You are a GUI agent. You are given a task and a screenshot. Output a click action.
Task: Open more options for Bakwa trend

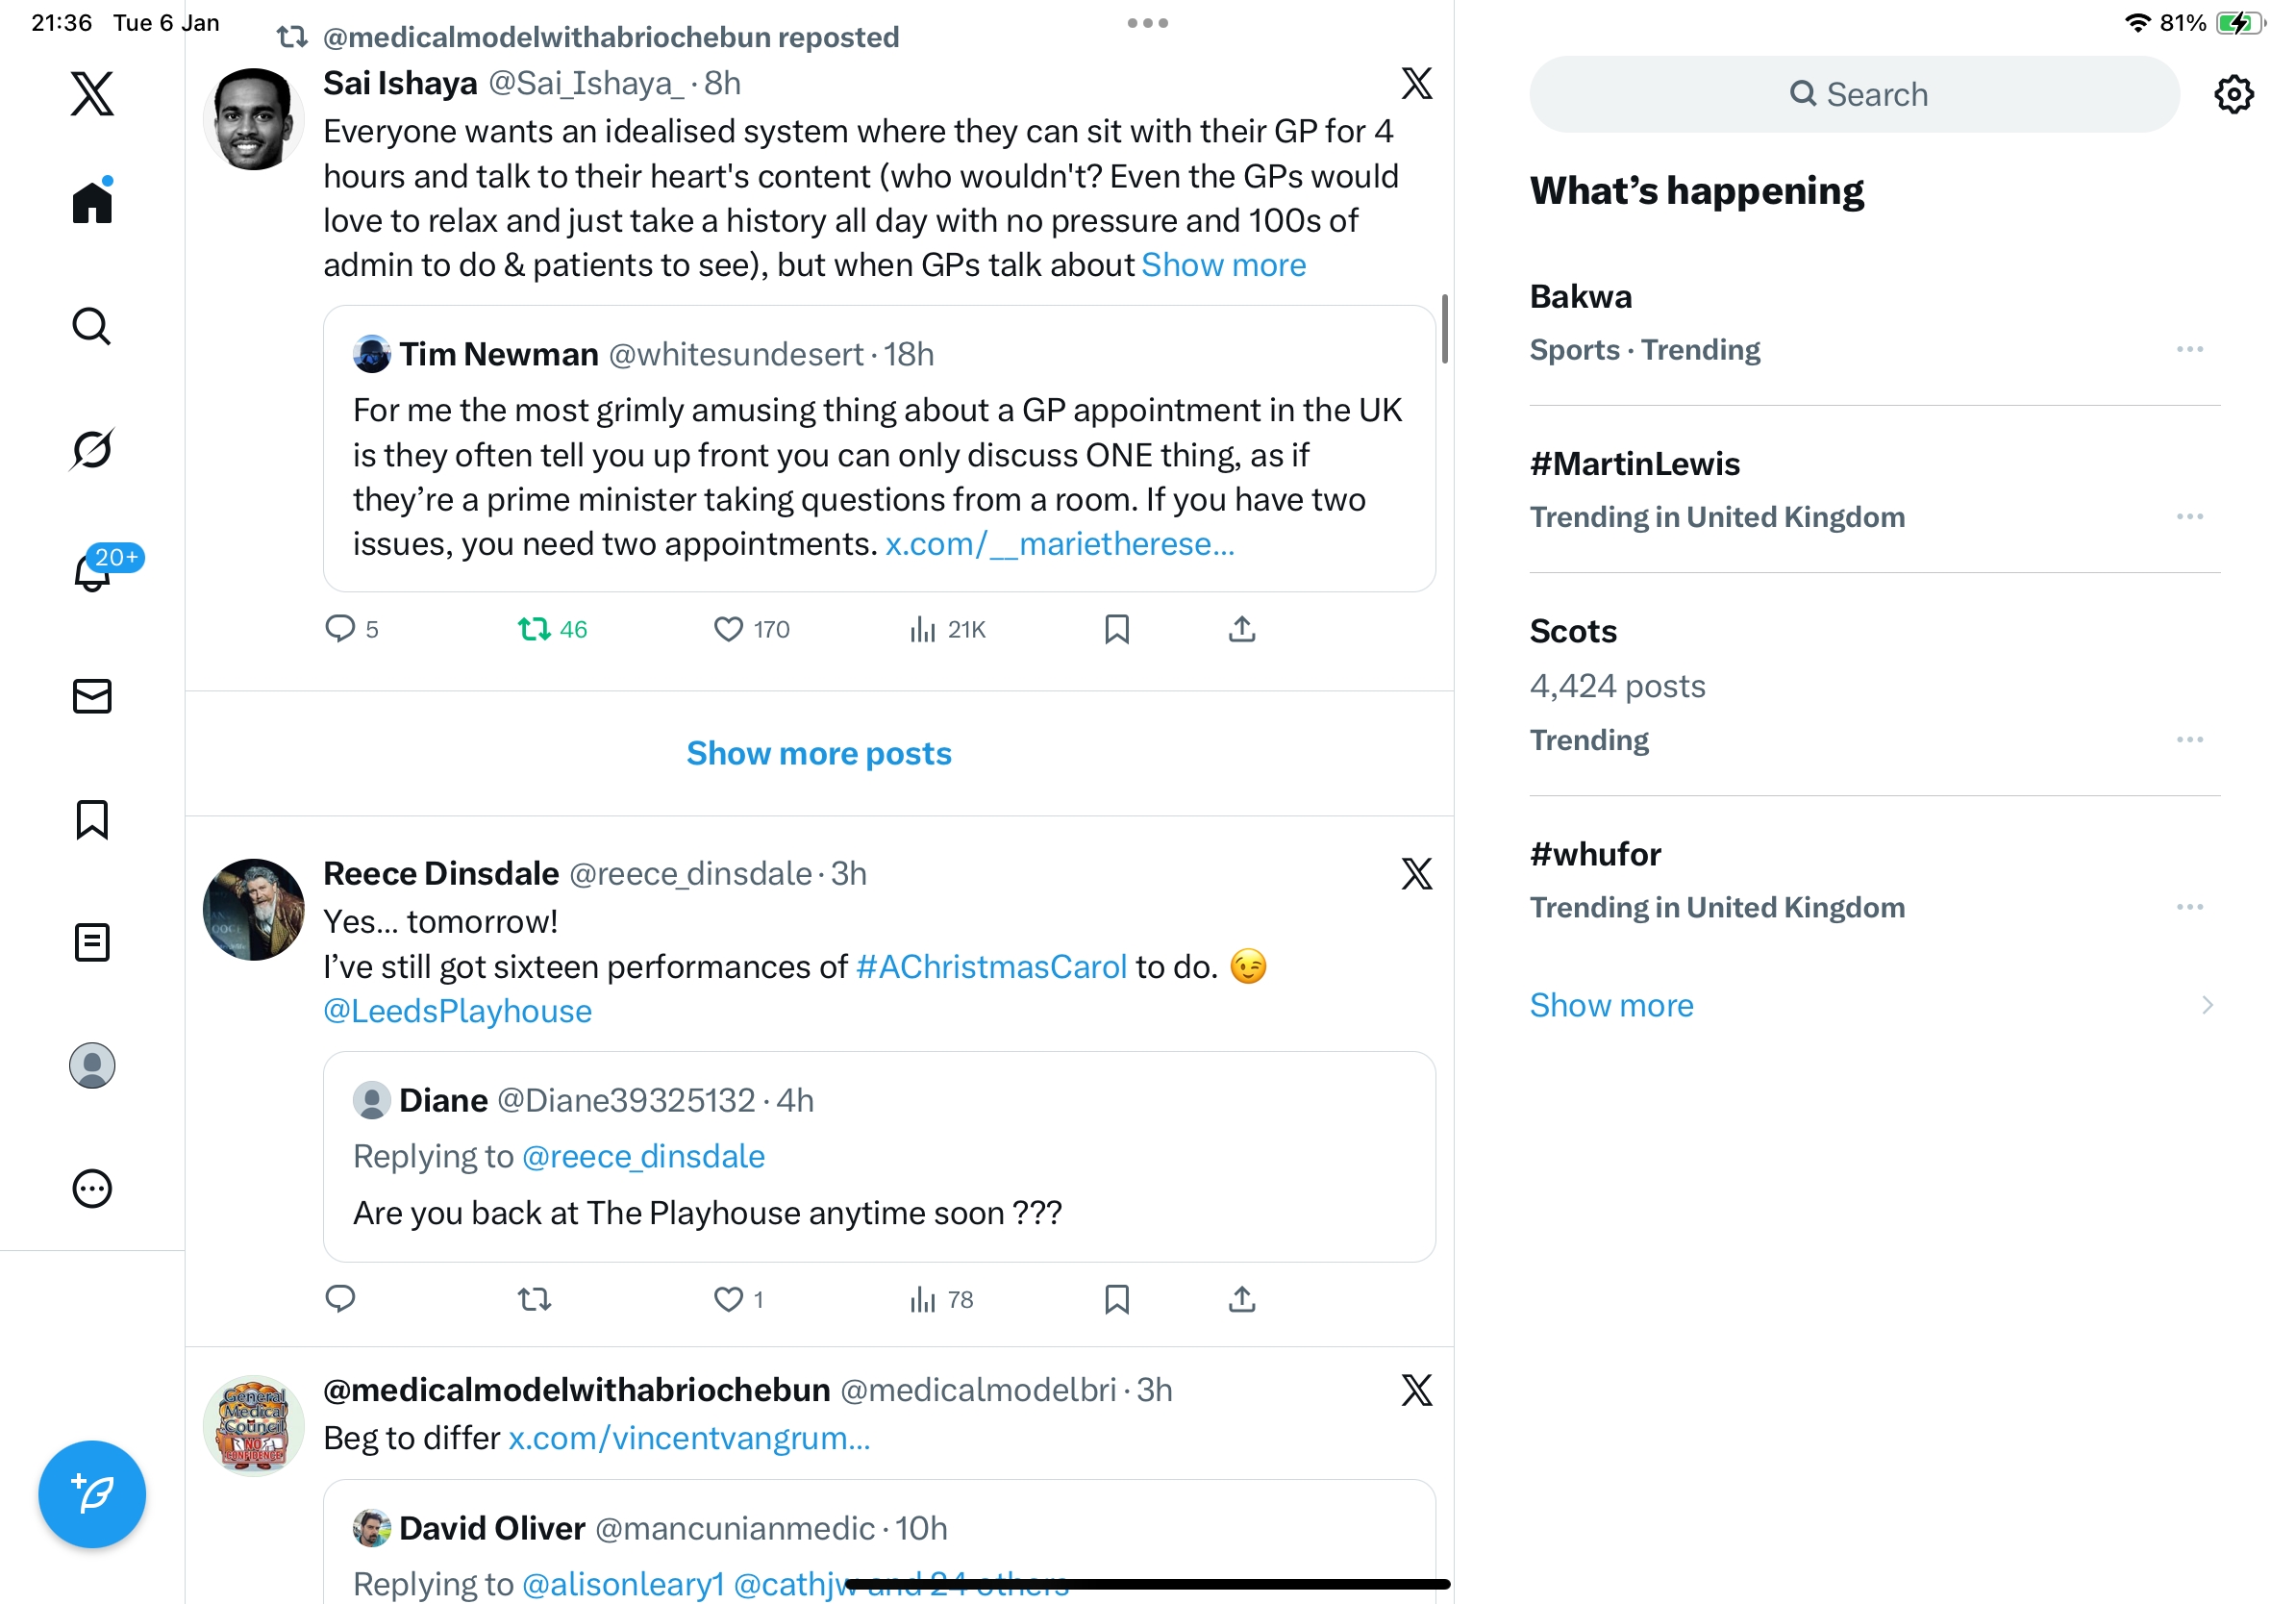pyautogui.click(x=2189, y=349)
